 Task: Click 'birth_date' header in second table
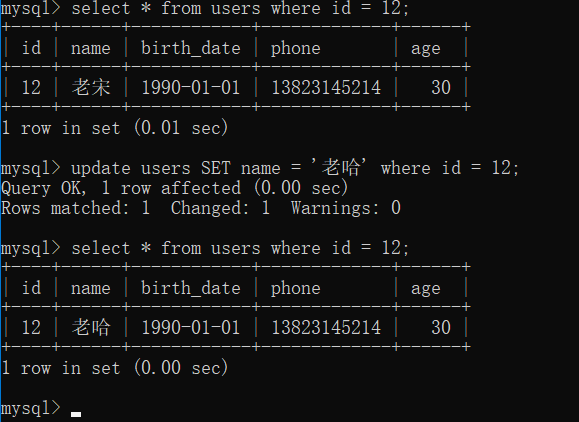(x=191, y=288)
